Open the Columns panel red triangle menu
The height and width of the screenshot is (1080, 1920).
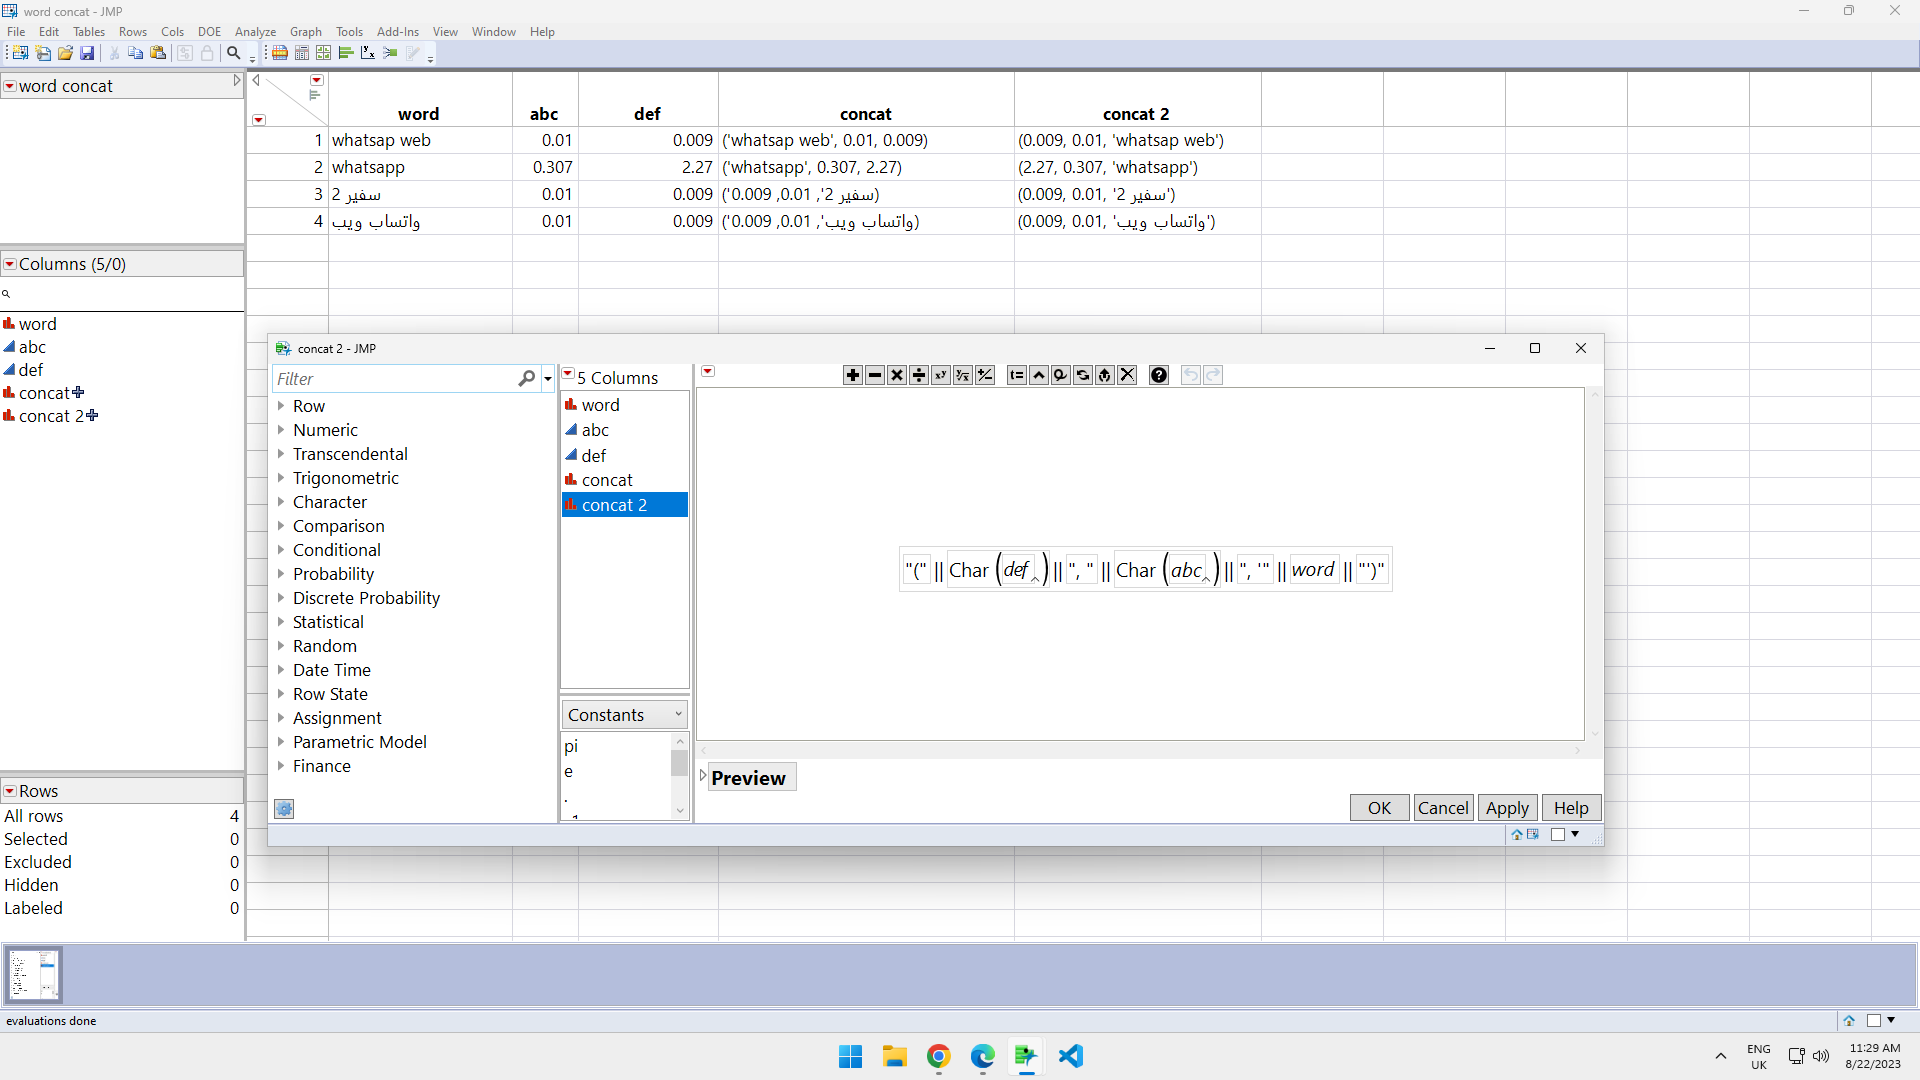point(9,263)
